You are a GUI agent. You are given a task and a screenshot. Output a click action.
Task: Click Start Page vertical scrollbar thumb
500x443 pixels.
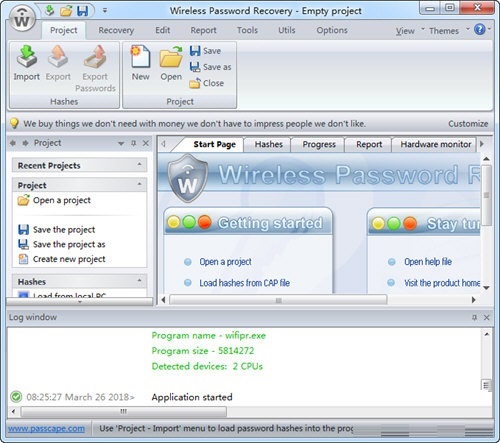coord(486,195)
